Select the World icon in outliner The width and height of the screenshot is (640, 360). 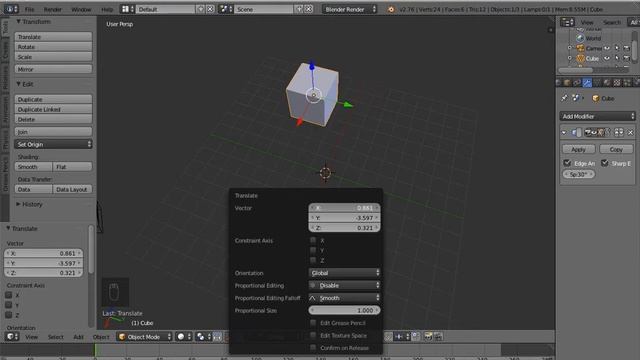[580, 38]
